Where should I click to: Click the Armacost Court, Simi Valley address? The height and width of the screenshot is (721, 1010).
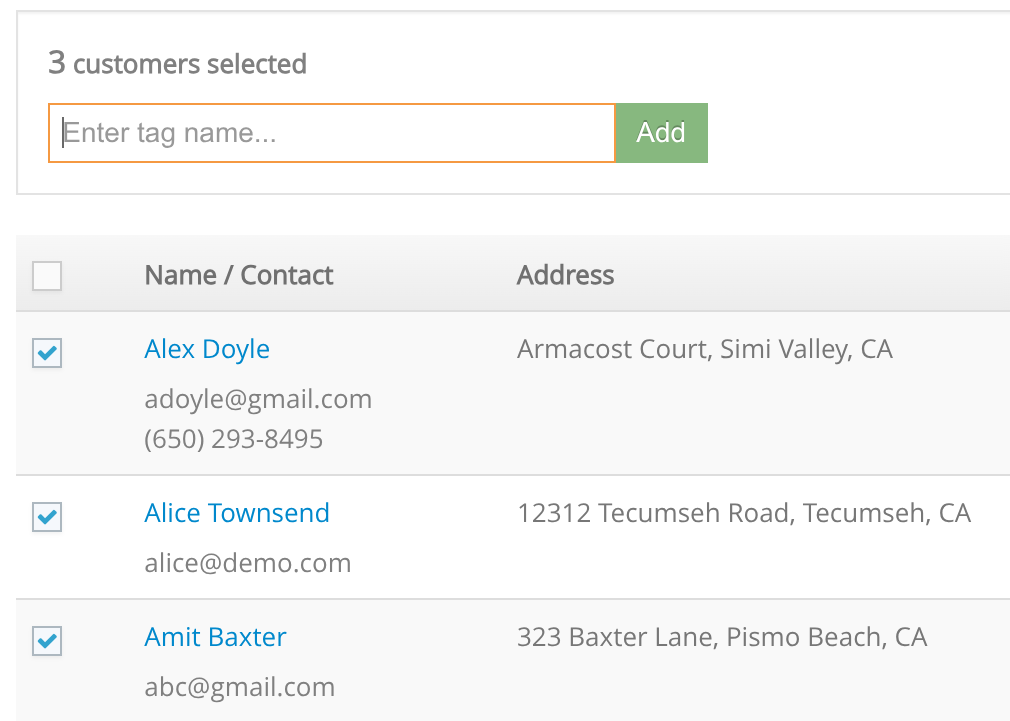click(704, 349)
